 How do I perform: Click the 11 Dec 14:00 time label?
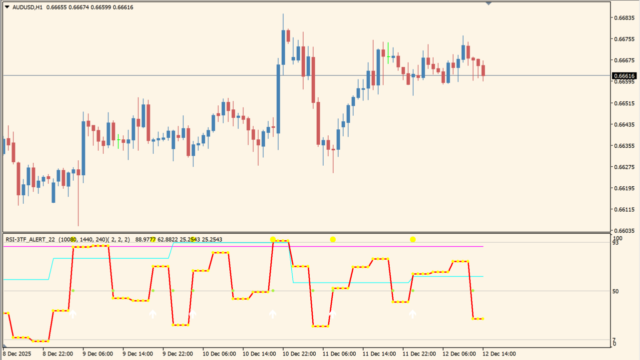click(x=378, y=354)
